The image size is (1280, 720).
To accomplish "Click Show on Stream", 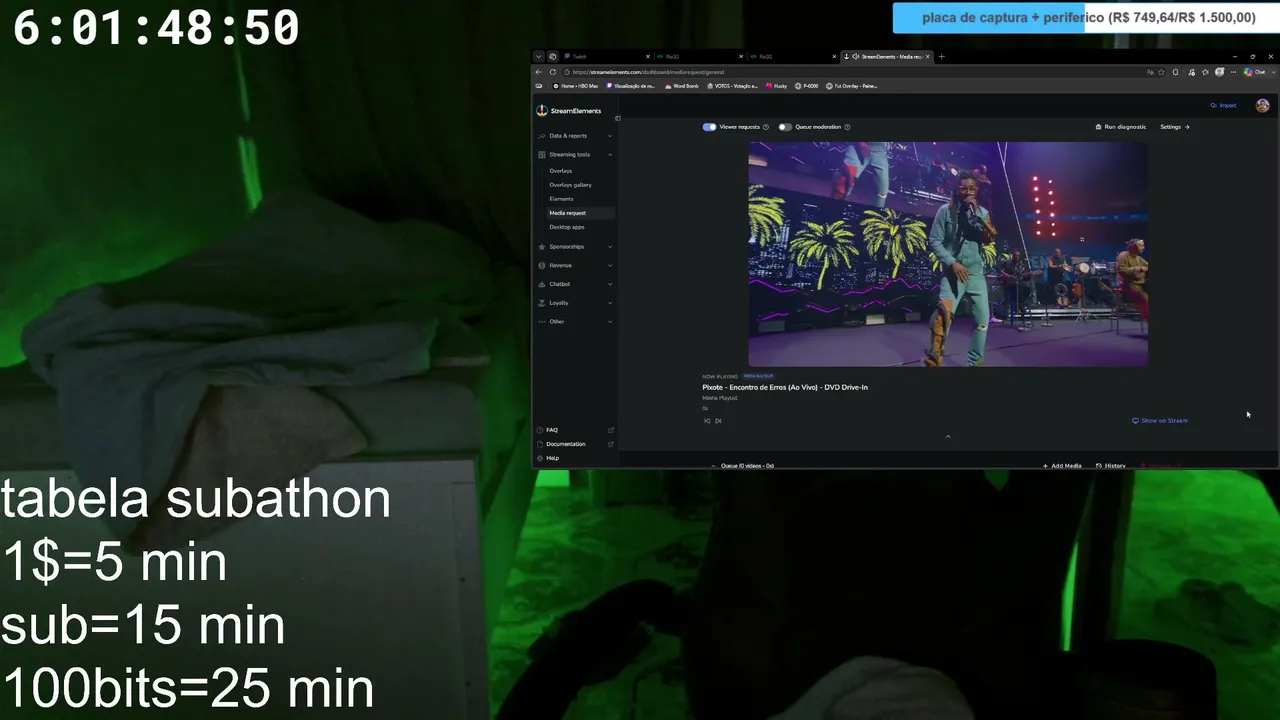I will point(1160,421).
